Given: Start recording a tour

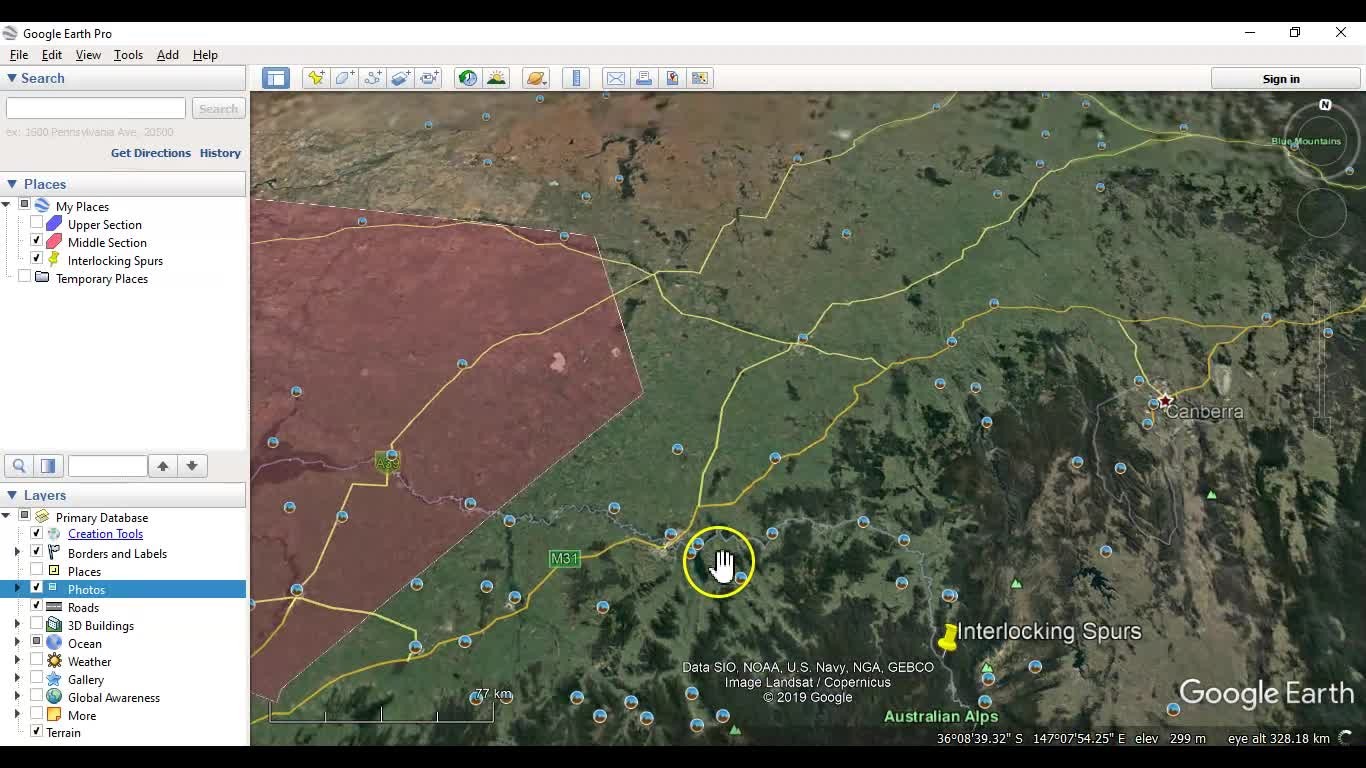Looking at the screenshot, I should click(429, 77).
